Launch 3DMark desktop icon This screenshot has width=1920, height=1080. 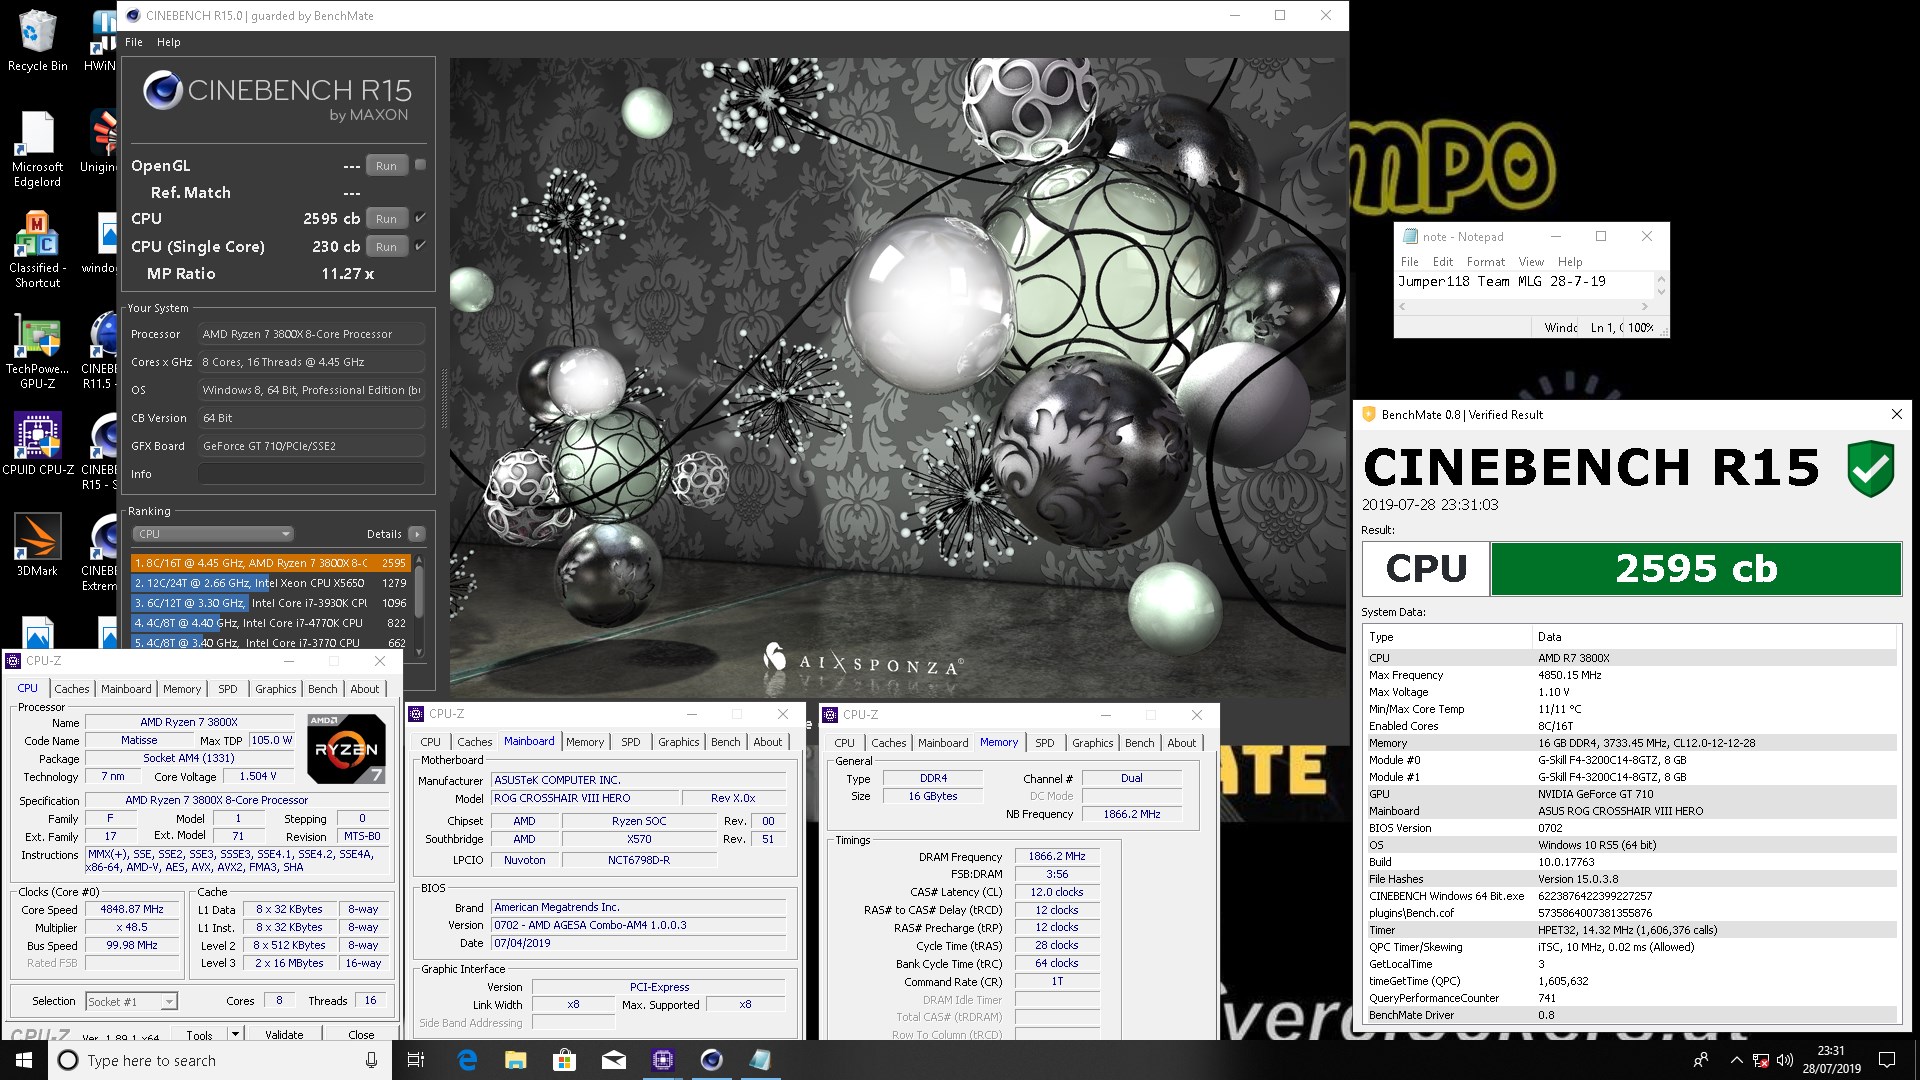coord(37,545)
